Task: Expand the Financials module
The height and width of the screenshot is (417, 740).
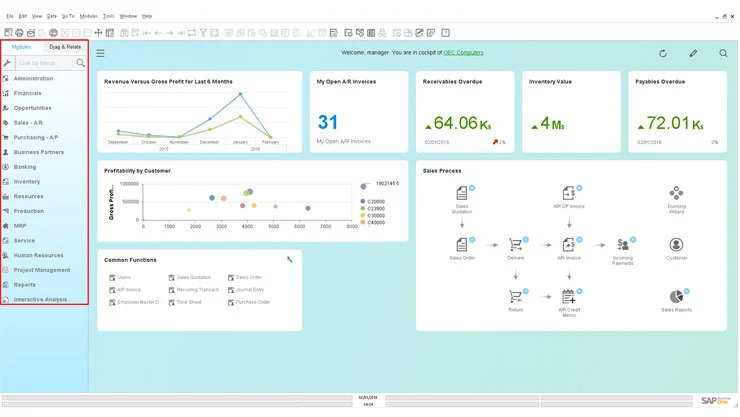Action: [x=27, y=93]
